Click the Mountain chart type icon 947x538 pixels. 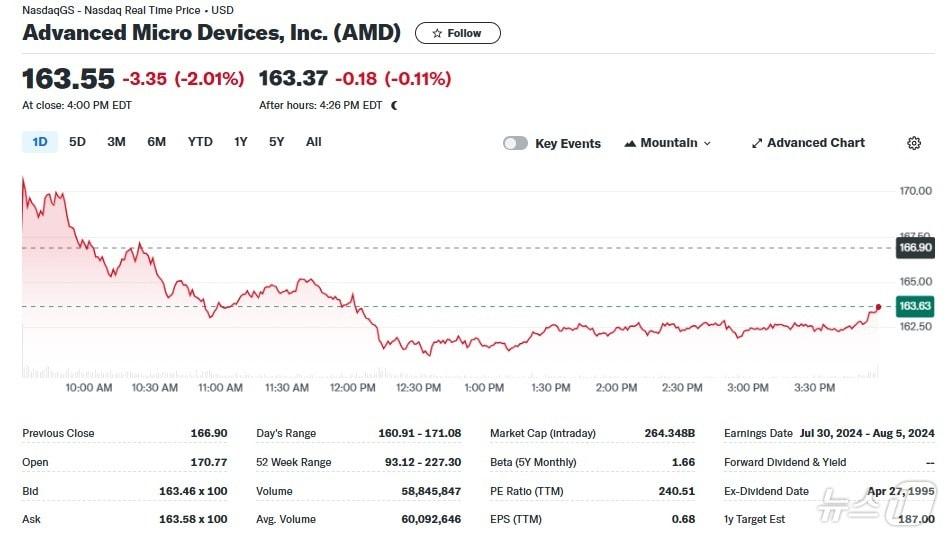coord(630,143)
